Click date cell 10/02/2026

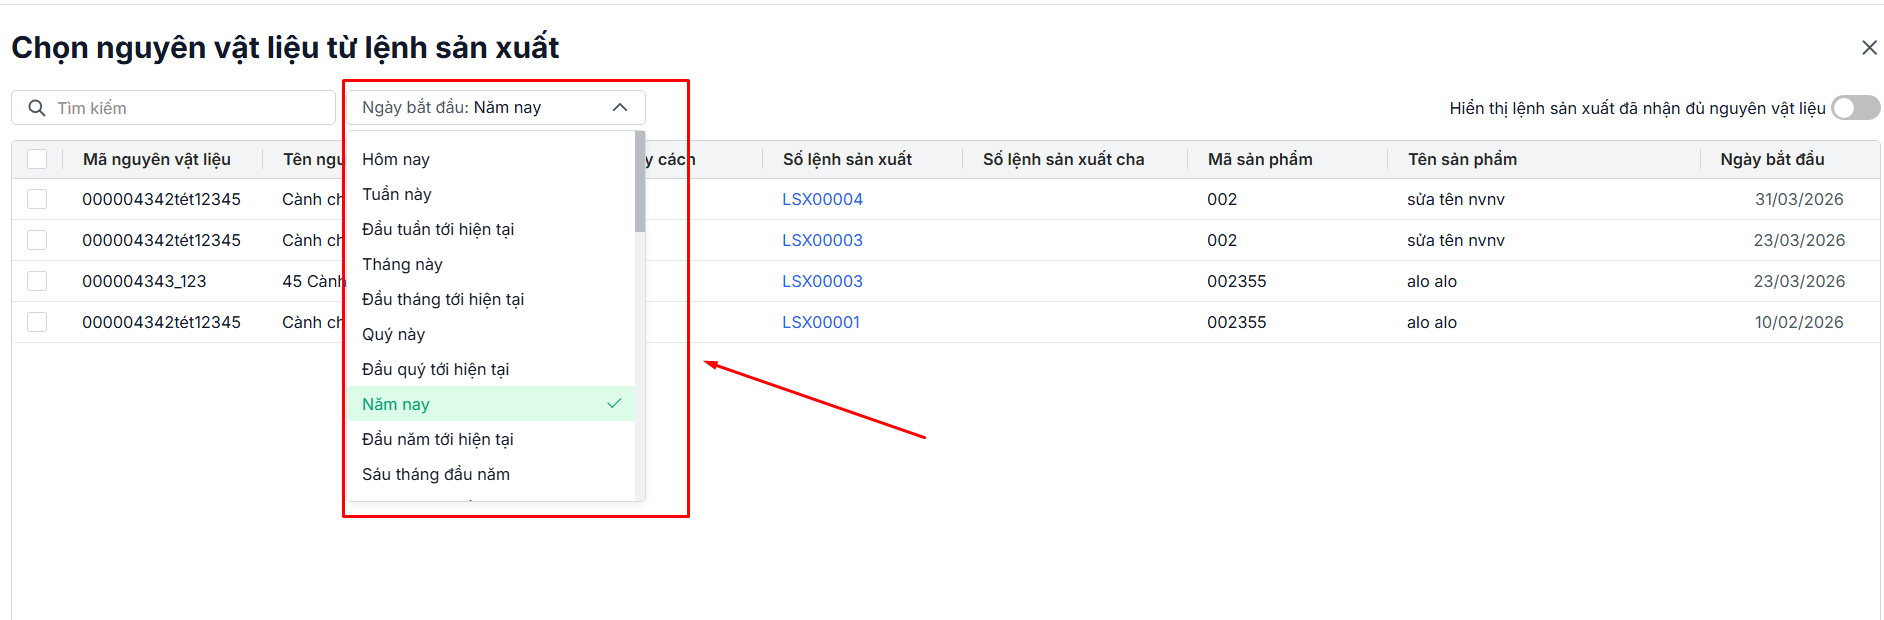pos(1799,322)
